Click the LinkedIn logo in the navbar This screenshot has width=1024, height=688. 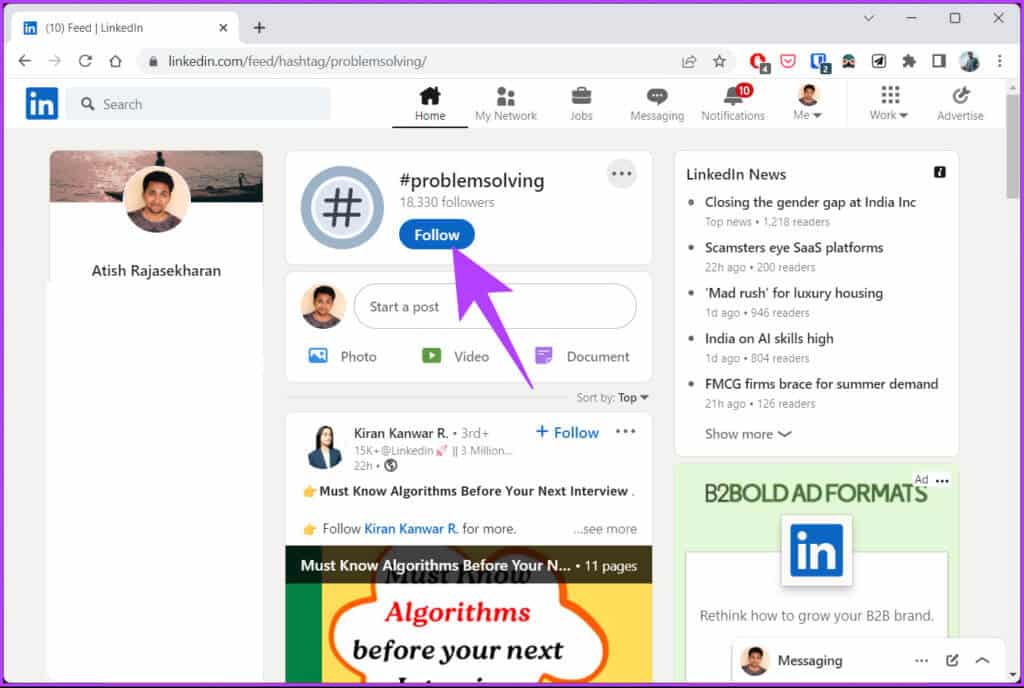[42, 104]
